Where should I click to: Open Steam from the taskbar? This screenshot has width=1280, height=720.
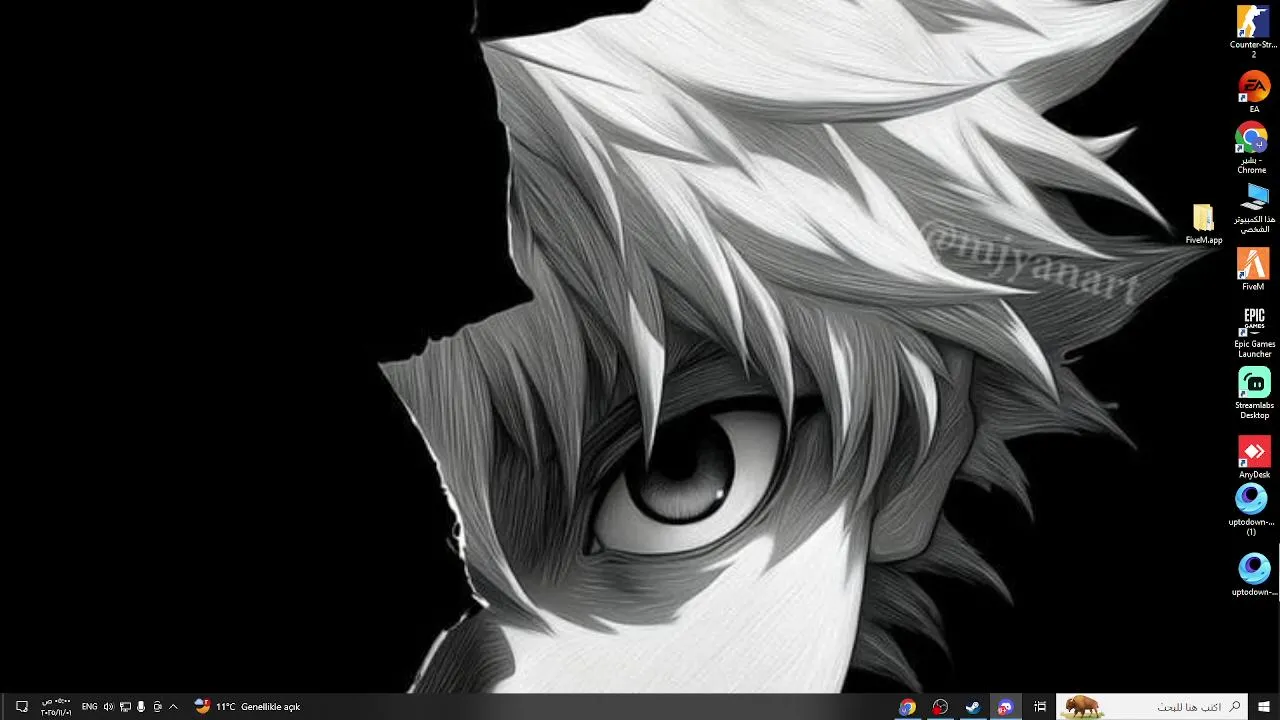(972, 707)
